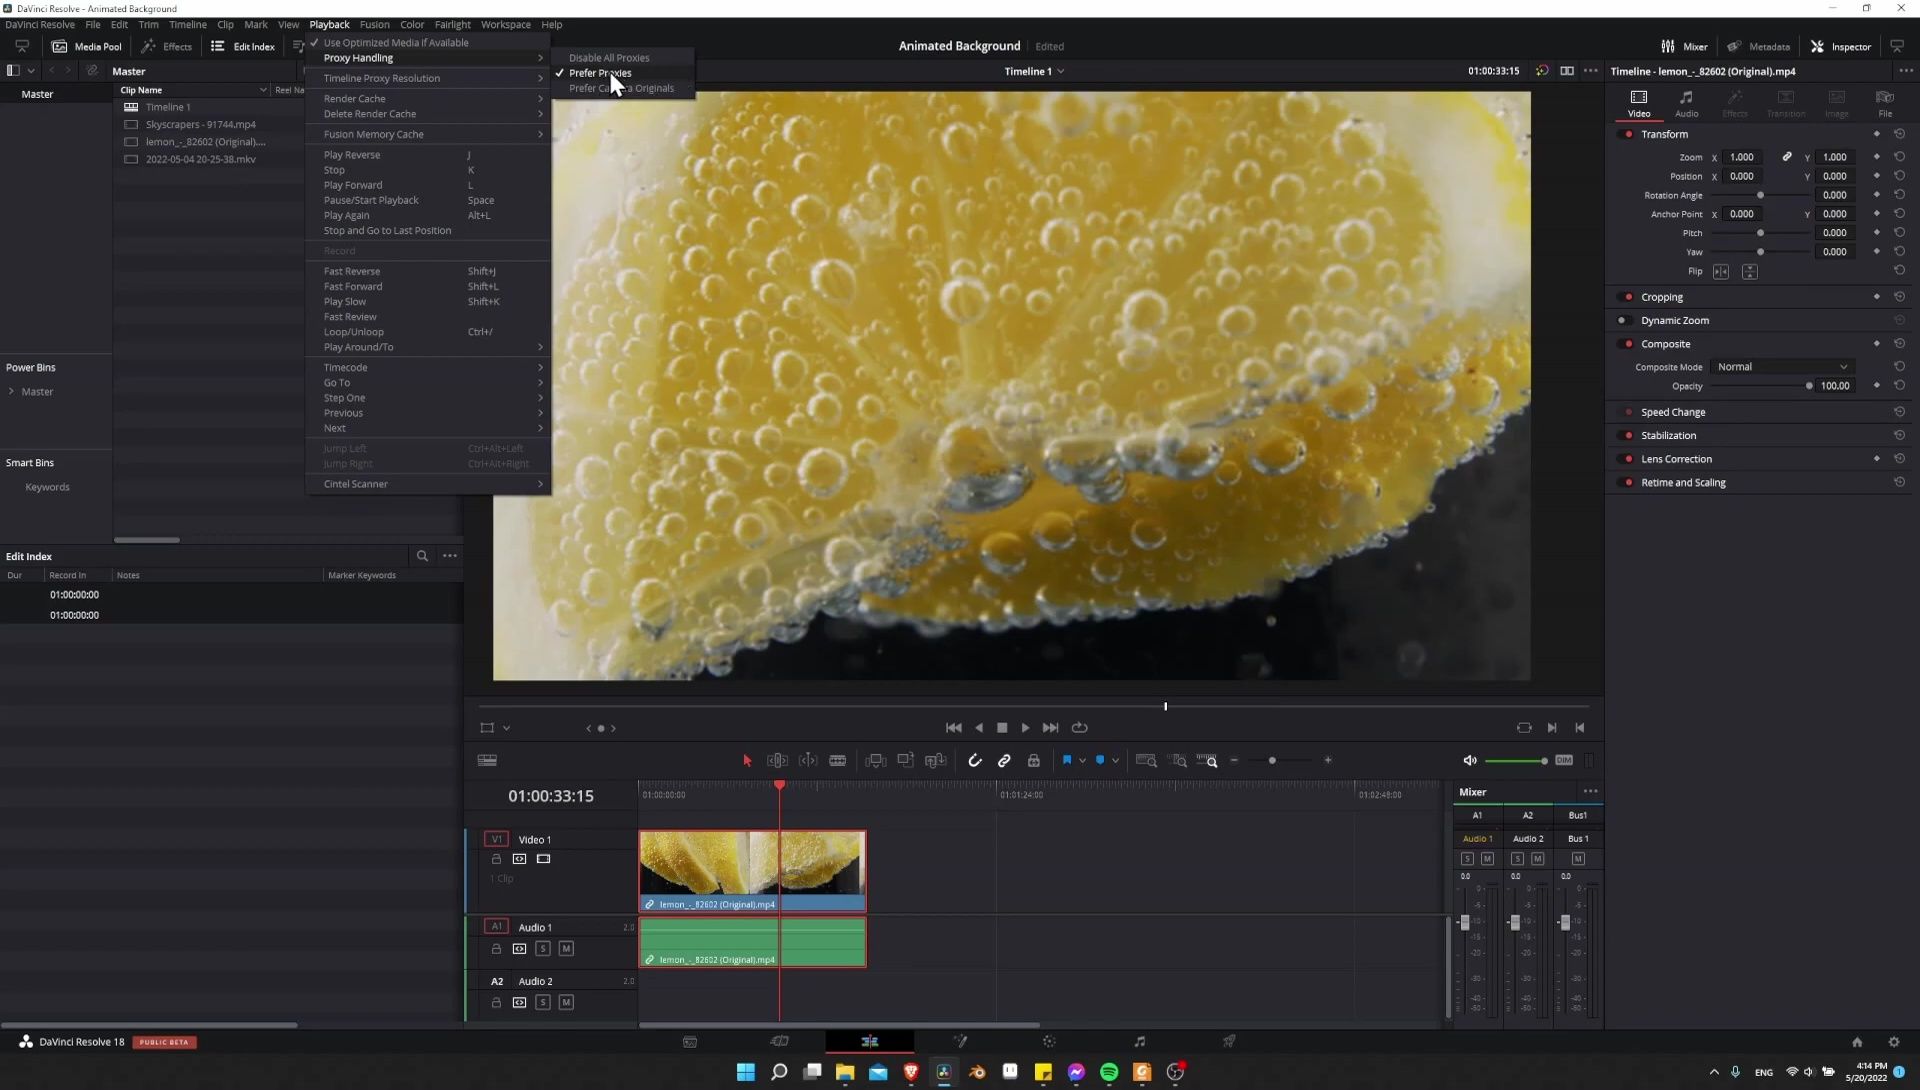Click the Insert Clip toolbar icon
The image size is (1920, 1090).
pos(875,760)
